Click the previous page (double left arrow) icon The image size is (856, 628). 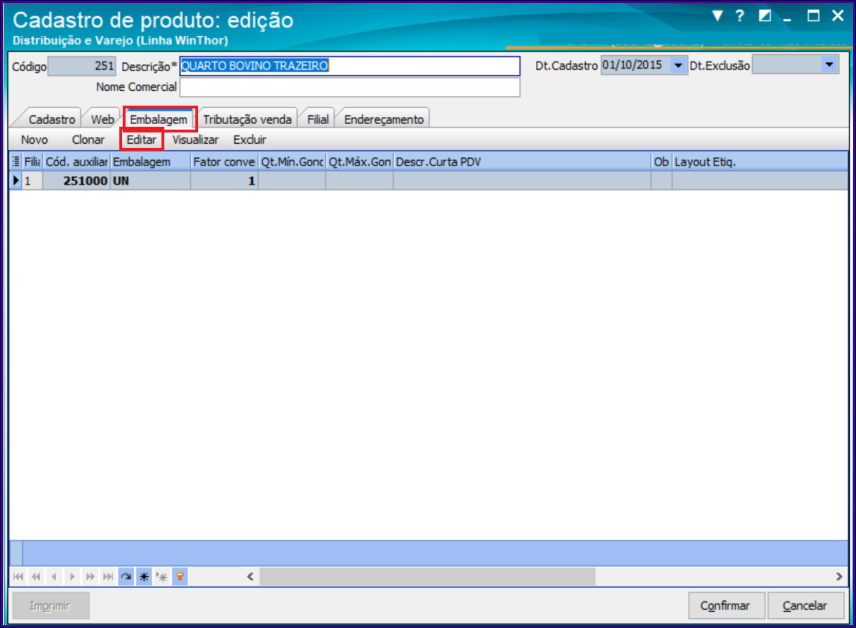37,577
